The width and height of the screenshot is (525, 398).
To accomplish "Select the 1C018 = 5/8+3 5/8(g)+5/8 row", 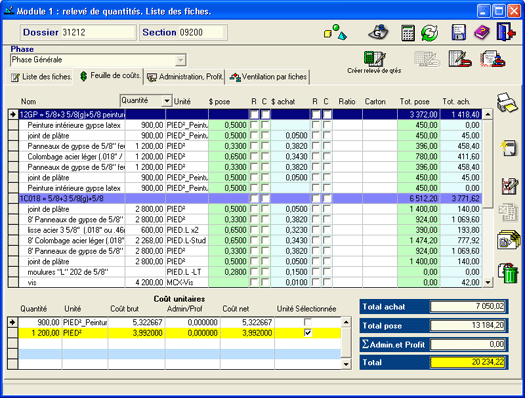I will coord(250,198).
